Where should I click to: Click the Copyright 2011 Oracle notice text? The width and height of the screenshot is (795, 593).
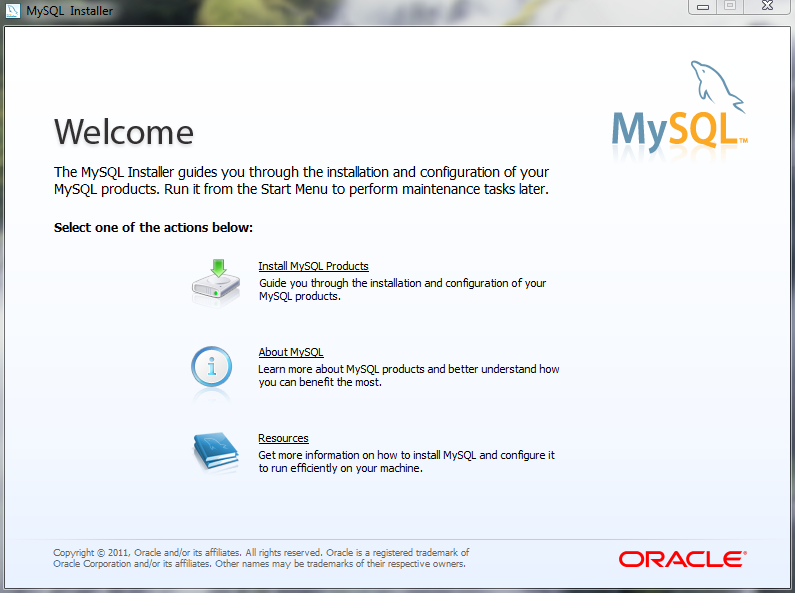pos(261,558)
